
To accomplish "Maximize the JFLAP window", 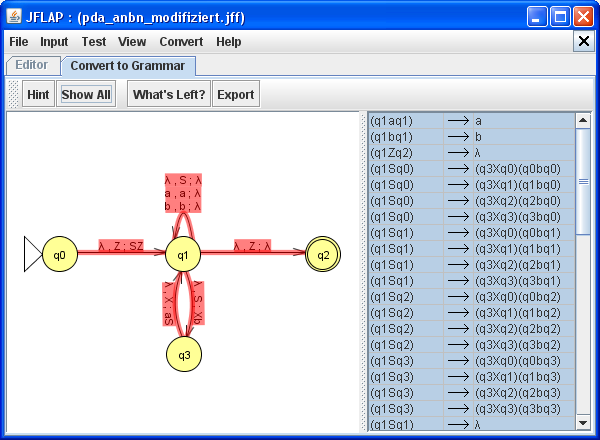I will 560,17.
